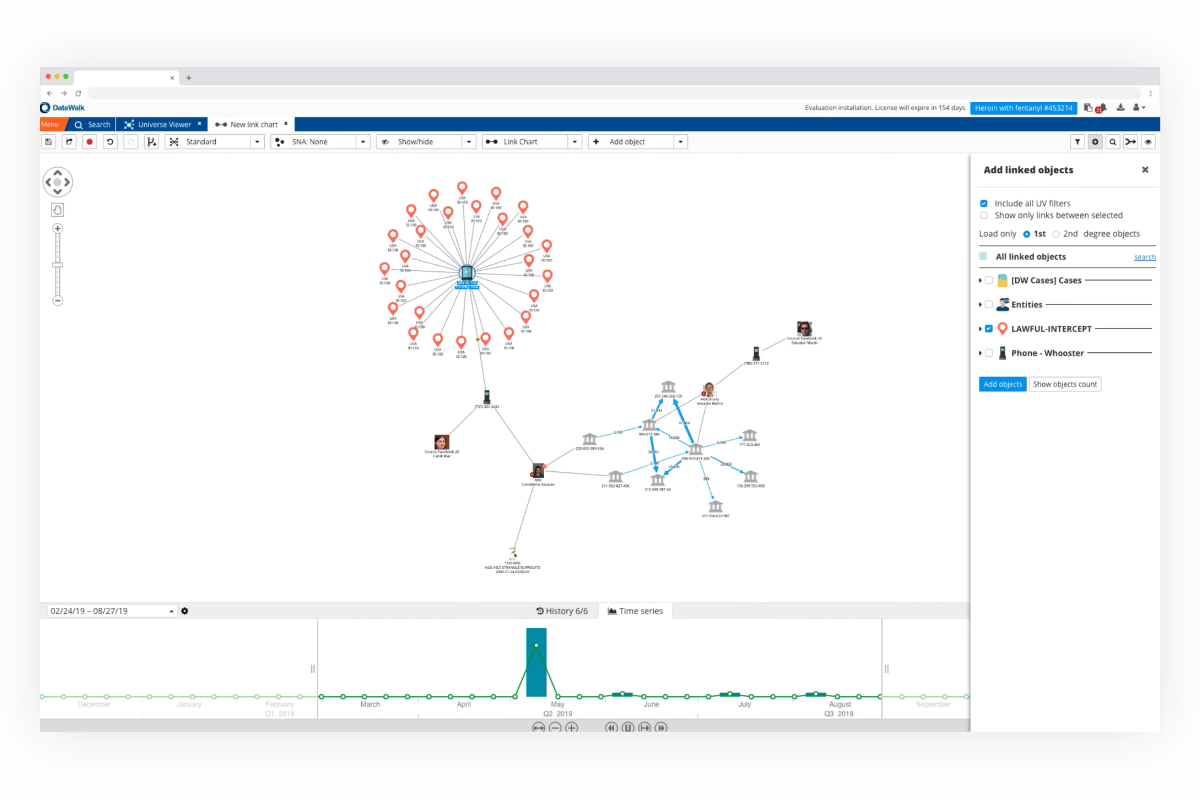1200x800 pixels.
Task: Select the hand pan tool
Action: [57, 210]
